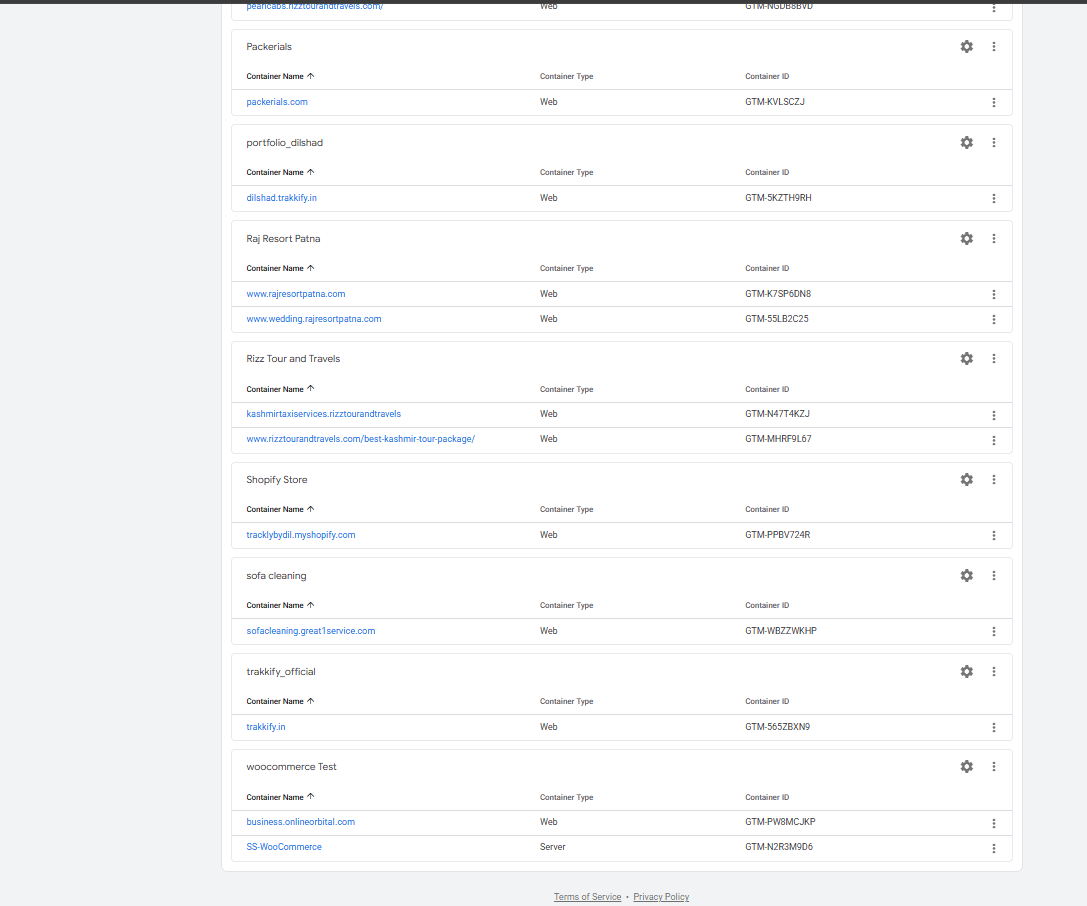Open more options for Rizz Tour and Travels
This screenshot has width=1087, height=906.
pyautogui.click(x=993, y=358)
